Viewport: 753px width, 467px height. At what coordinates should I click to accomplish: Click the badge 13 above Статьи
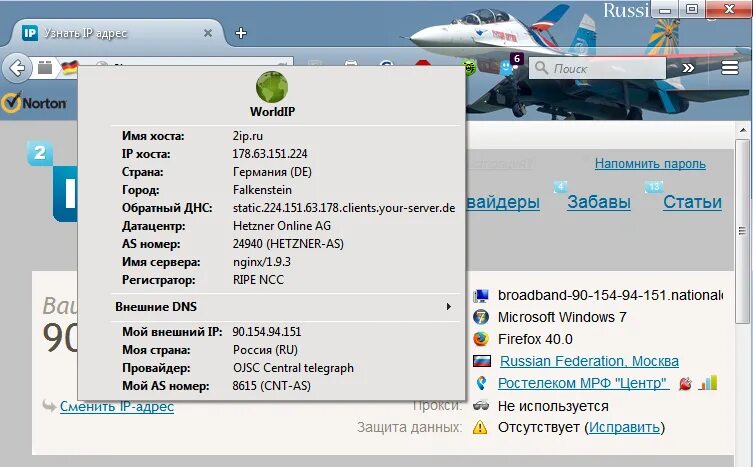coord(654,186)
